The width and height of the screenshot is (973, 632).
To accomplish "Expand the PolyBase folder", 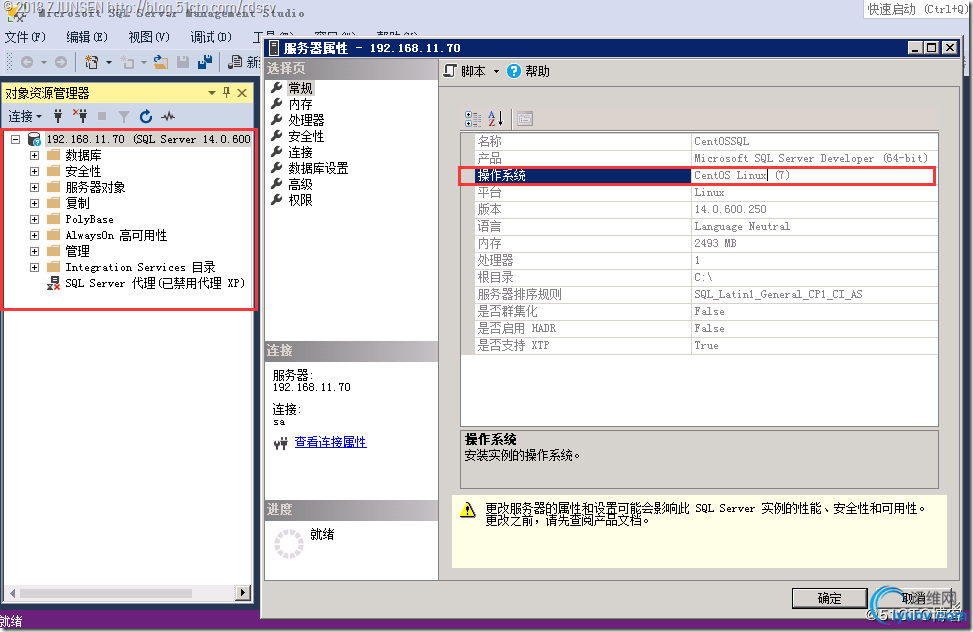I will click(x=35, y=220).
